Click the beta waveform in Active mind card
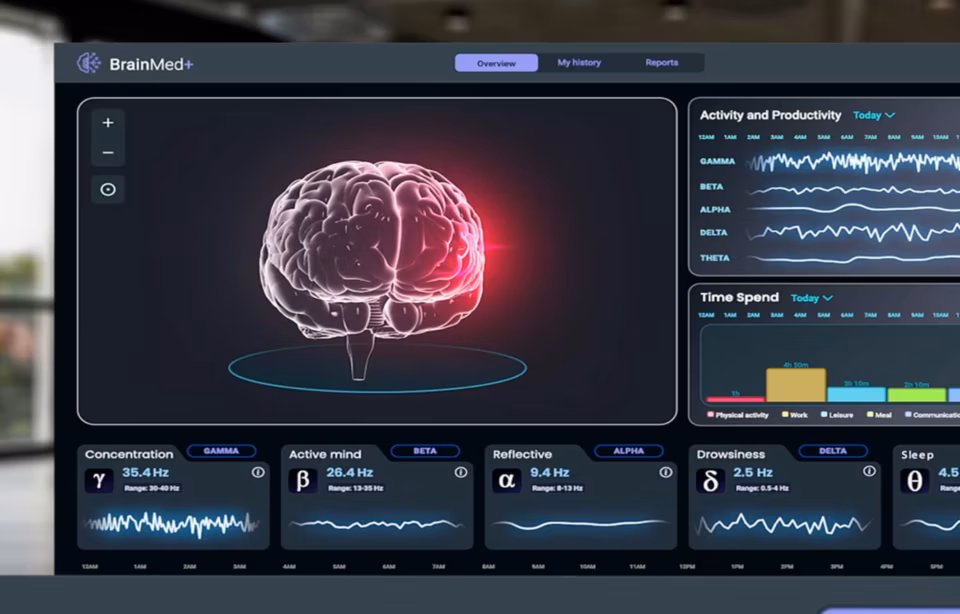 coord(377,525)
